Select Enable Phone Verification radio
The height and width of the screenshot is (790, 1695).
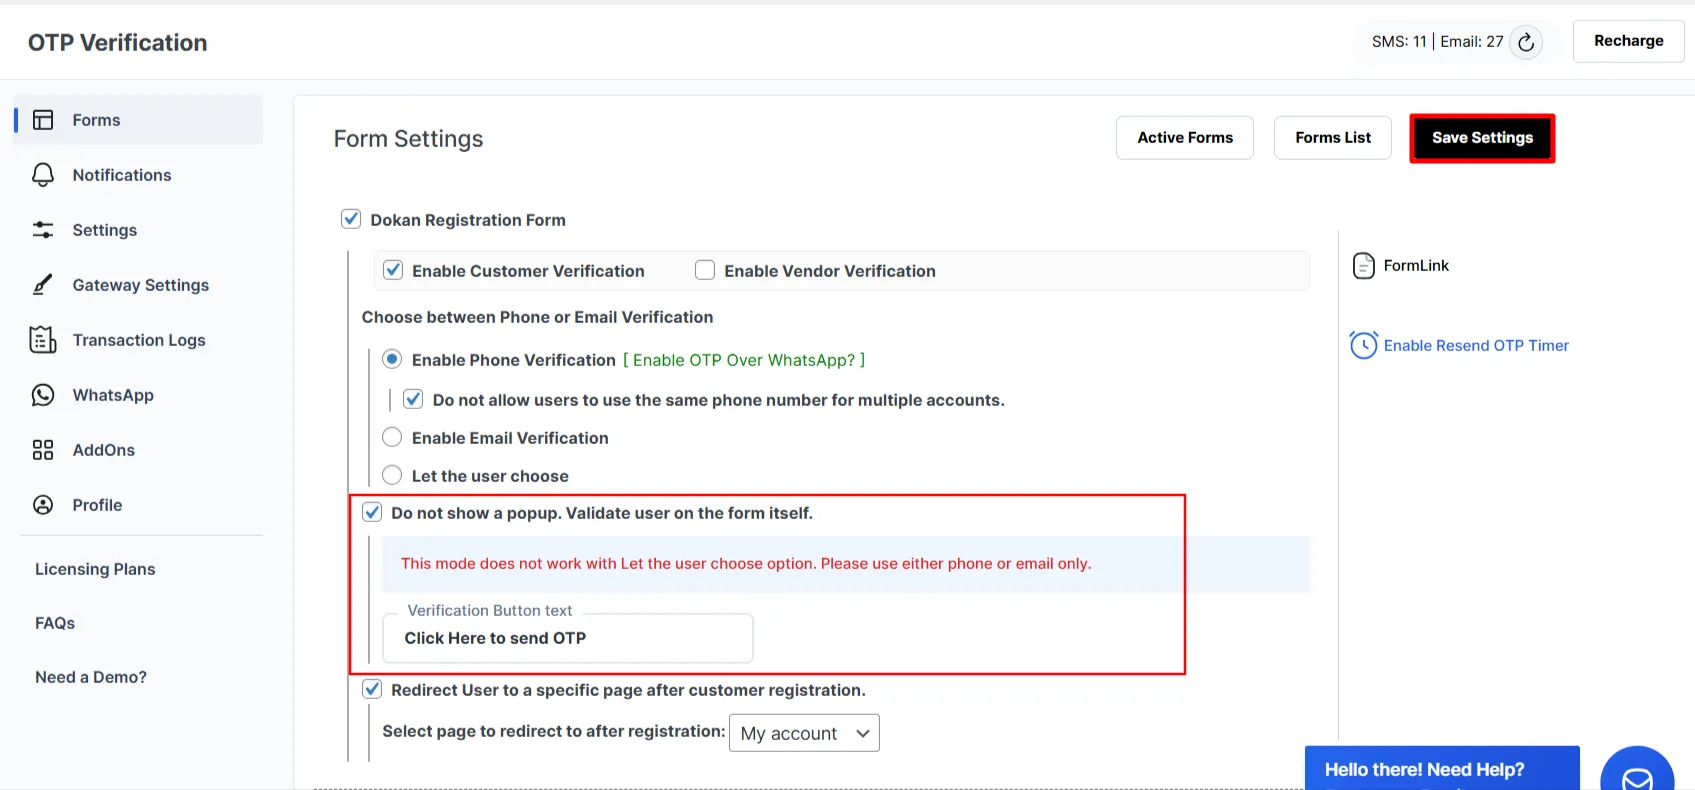coord(392,359)
